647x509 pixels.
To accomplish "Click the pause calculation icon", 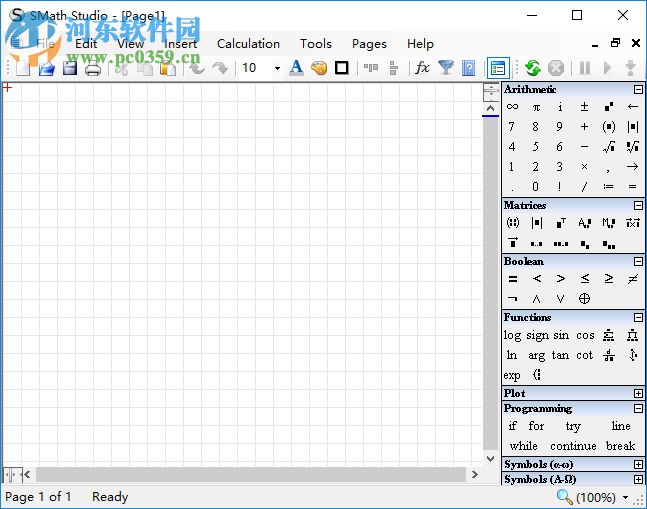I will 585,68.
